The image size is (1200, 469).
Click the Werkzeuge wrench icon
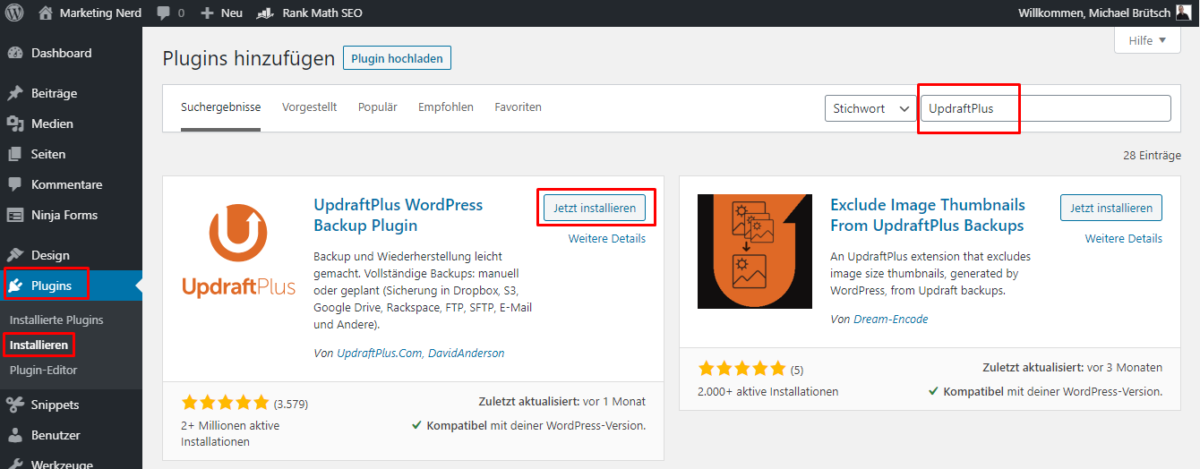click(15, 463)
